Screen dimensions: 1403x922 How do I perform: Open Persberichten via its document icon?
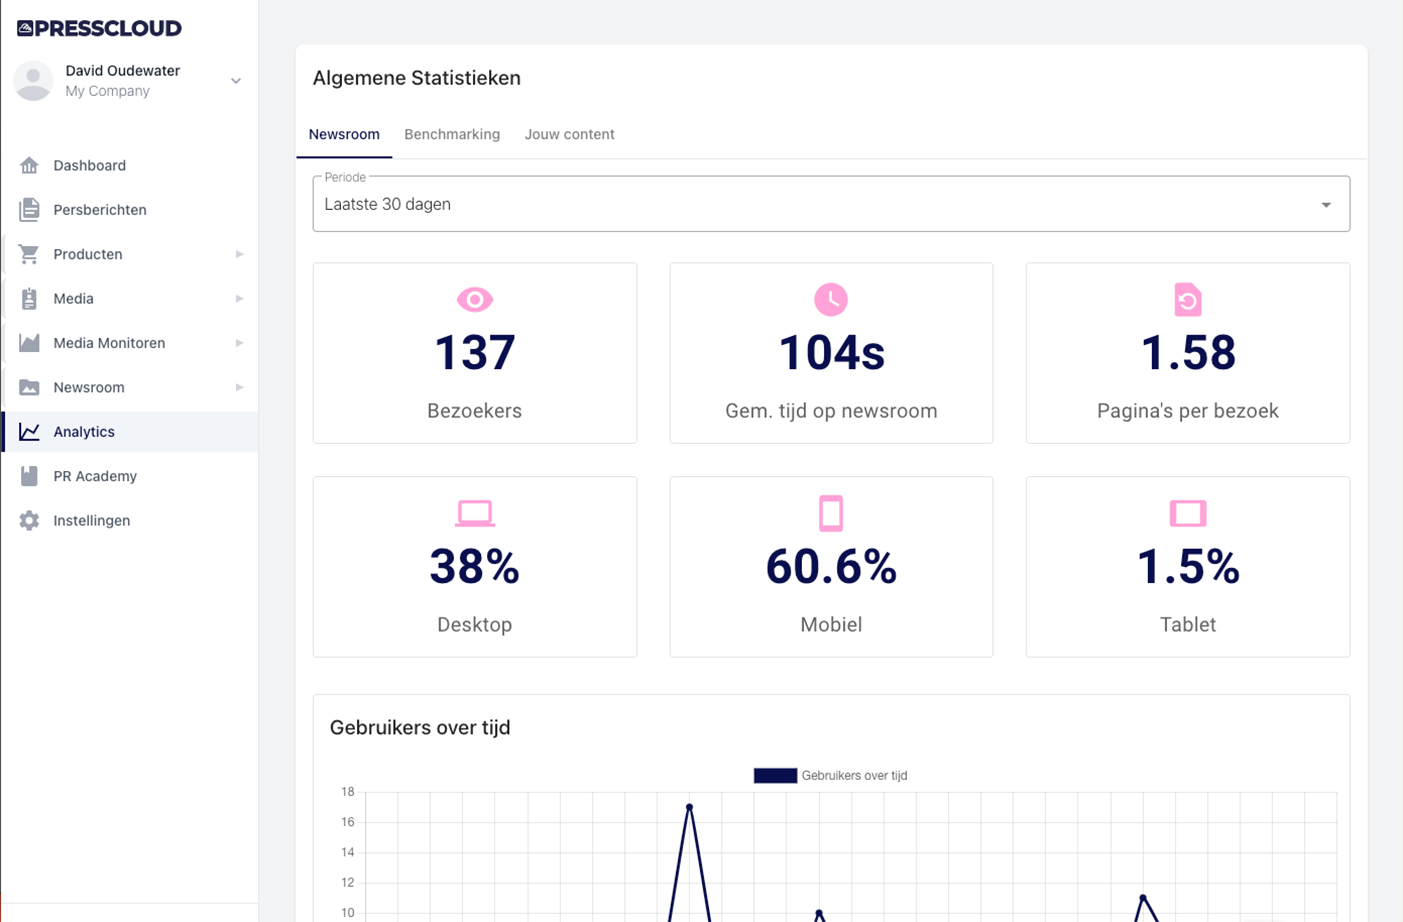(x=29, y=210)
